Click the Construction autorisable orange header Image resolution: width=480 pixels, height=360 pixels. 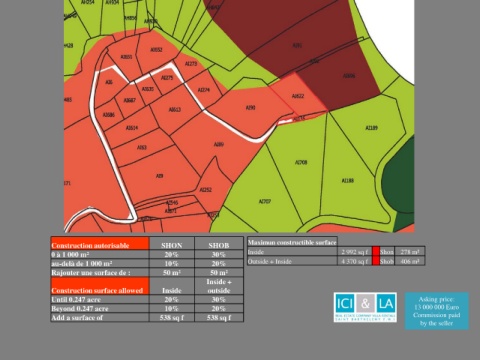(100, 243)
